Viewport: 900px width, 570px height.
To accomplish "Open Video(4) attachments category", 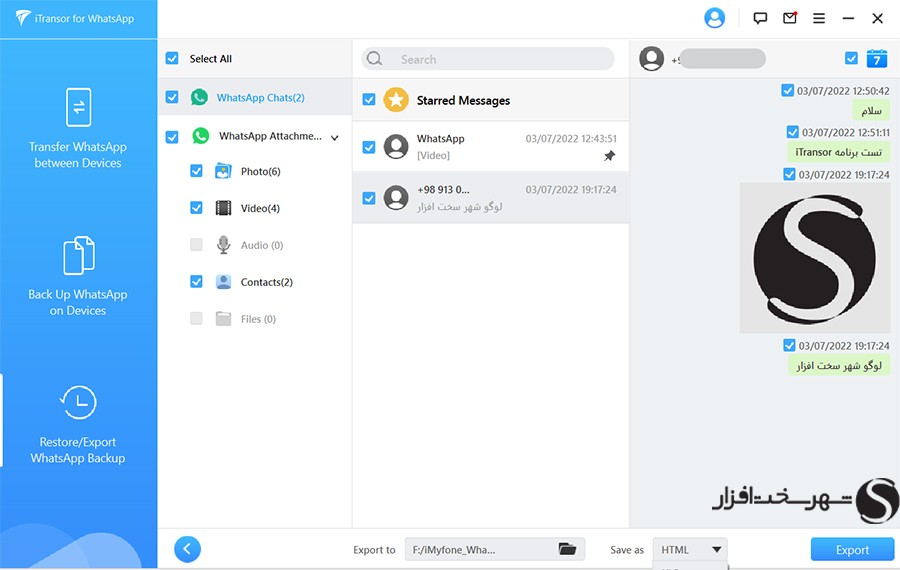I will click(260, 208).
